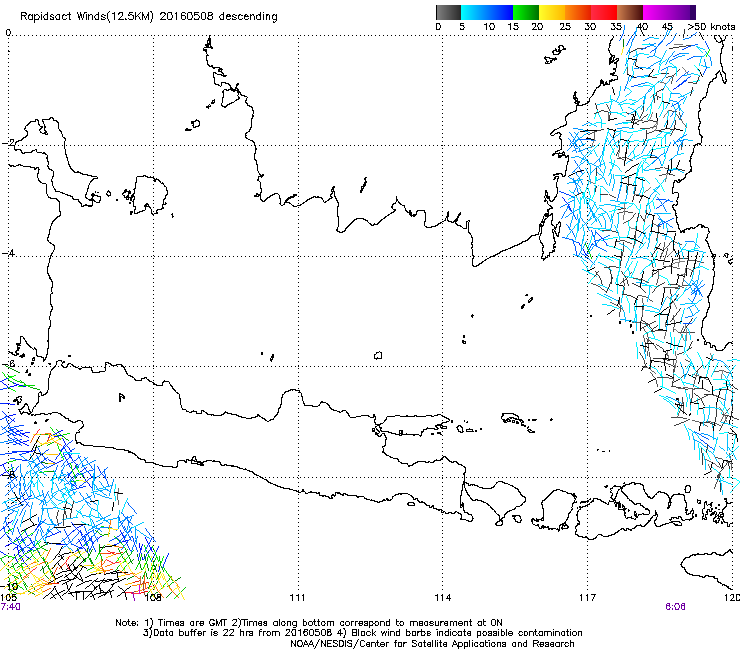This screenshot has width=740, height=650.
Task: Click the red 30-35 knots color segment
Action: 604,12
